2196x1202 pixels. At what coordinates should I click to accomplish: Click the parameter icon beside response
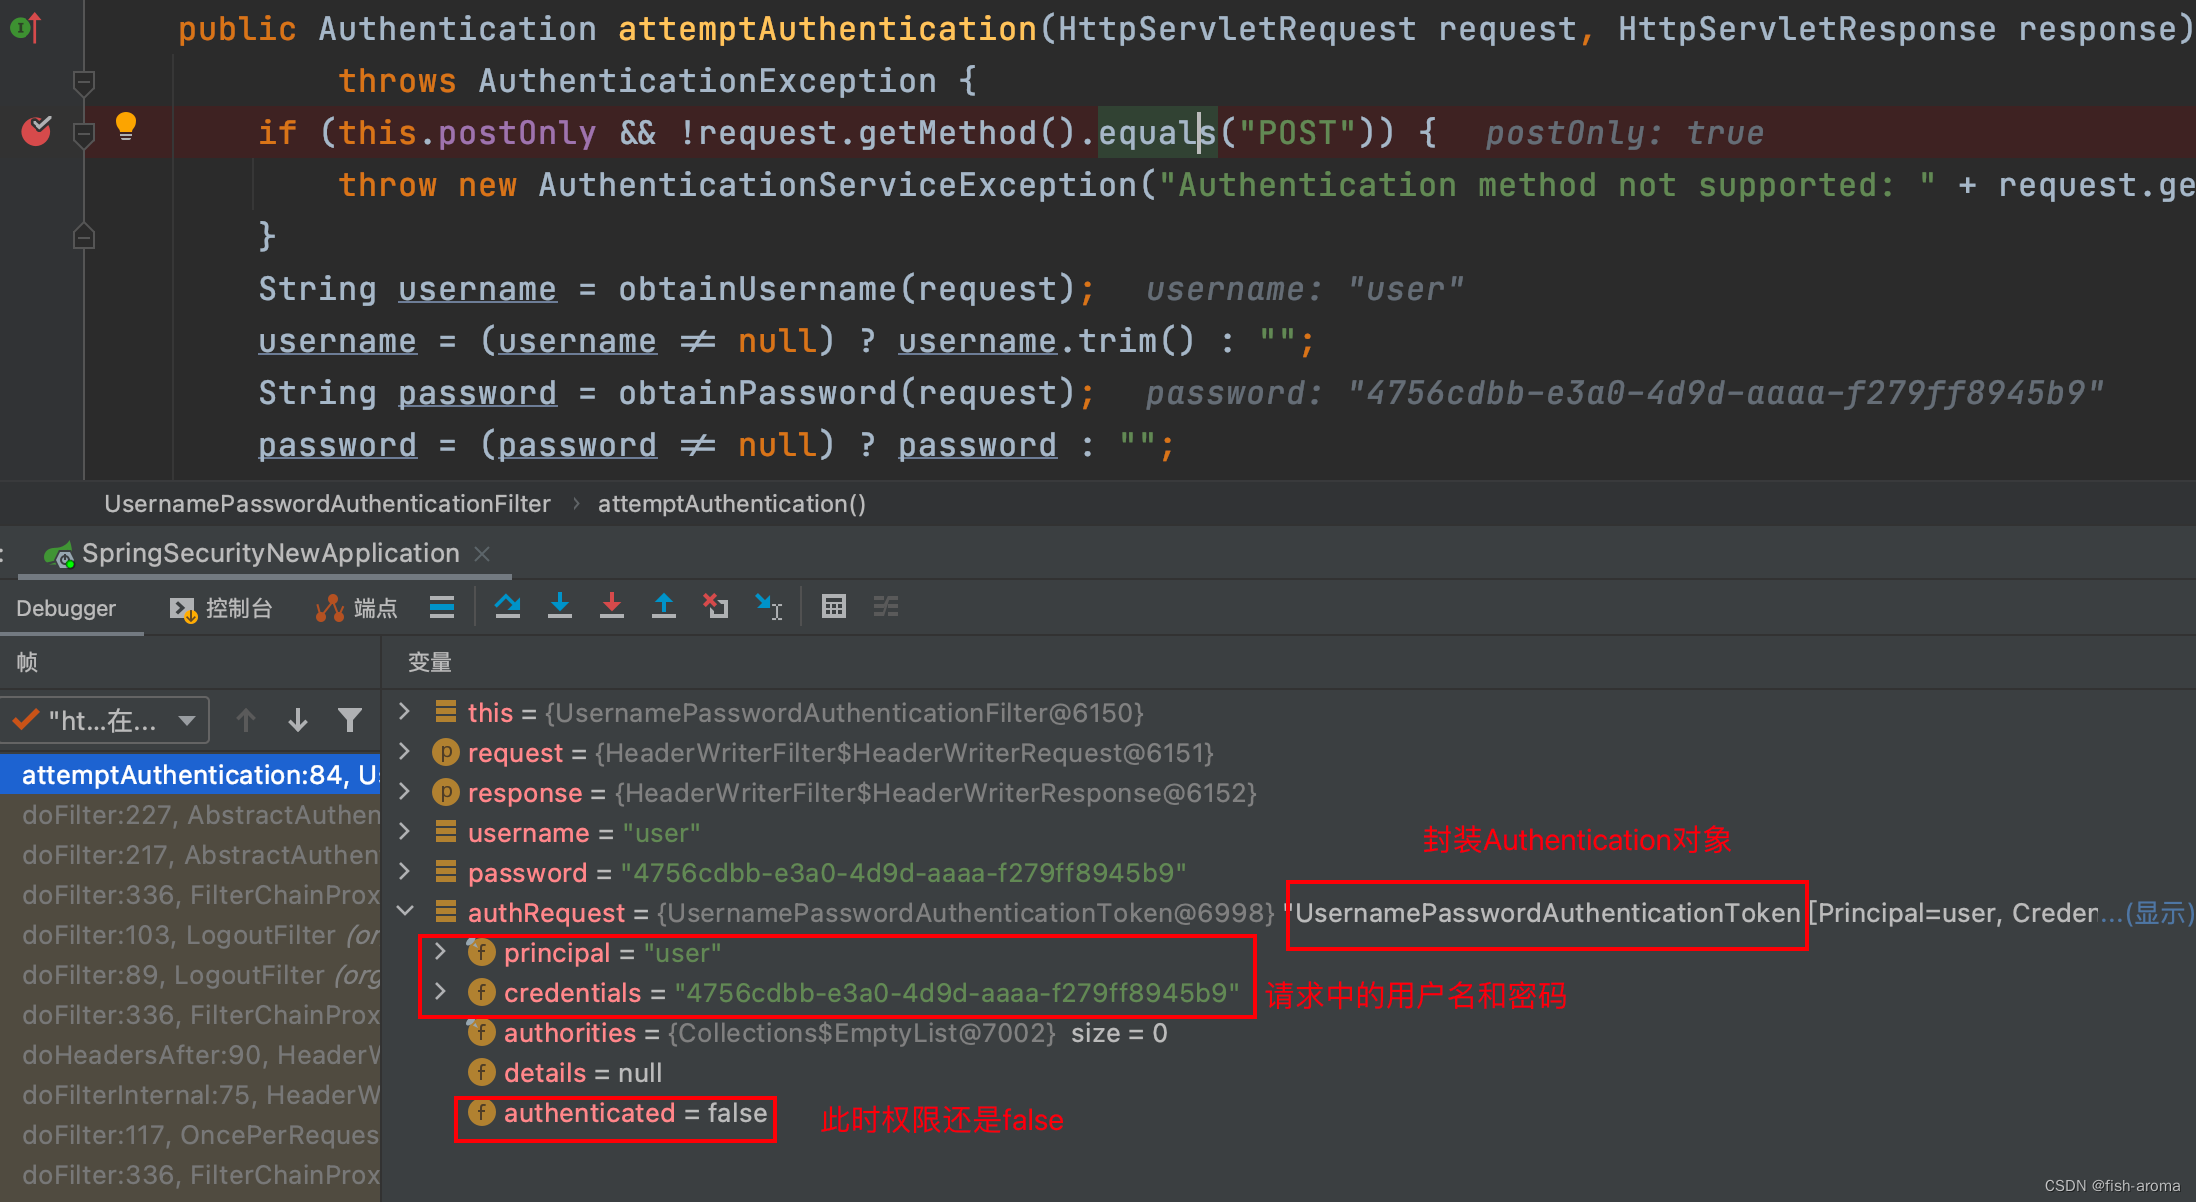point(445,792)
